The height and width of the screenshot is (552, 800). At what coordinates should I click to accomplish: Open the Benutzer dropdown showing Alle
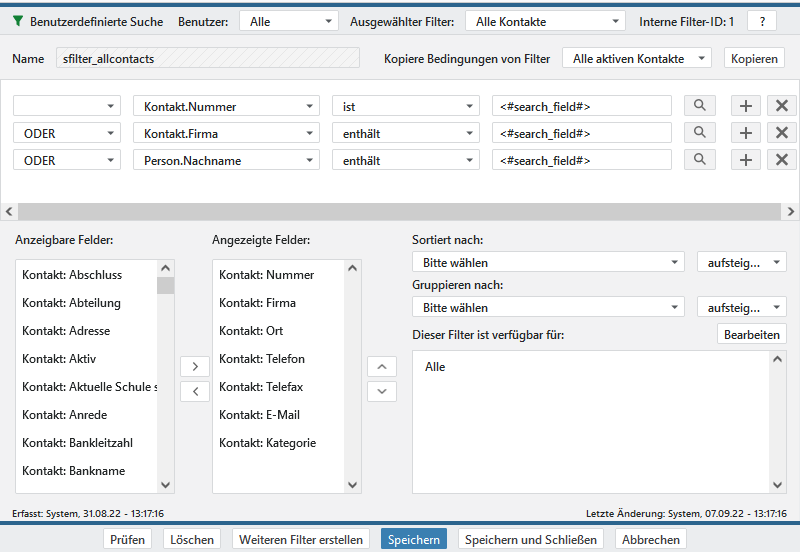(x=288, y=21)
